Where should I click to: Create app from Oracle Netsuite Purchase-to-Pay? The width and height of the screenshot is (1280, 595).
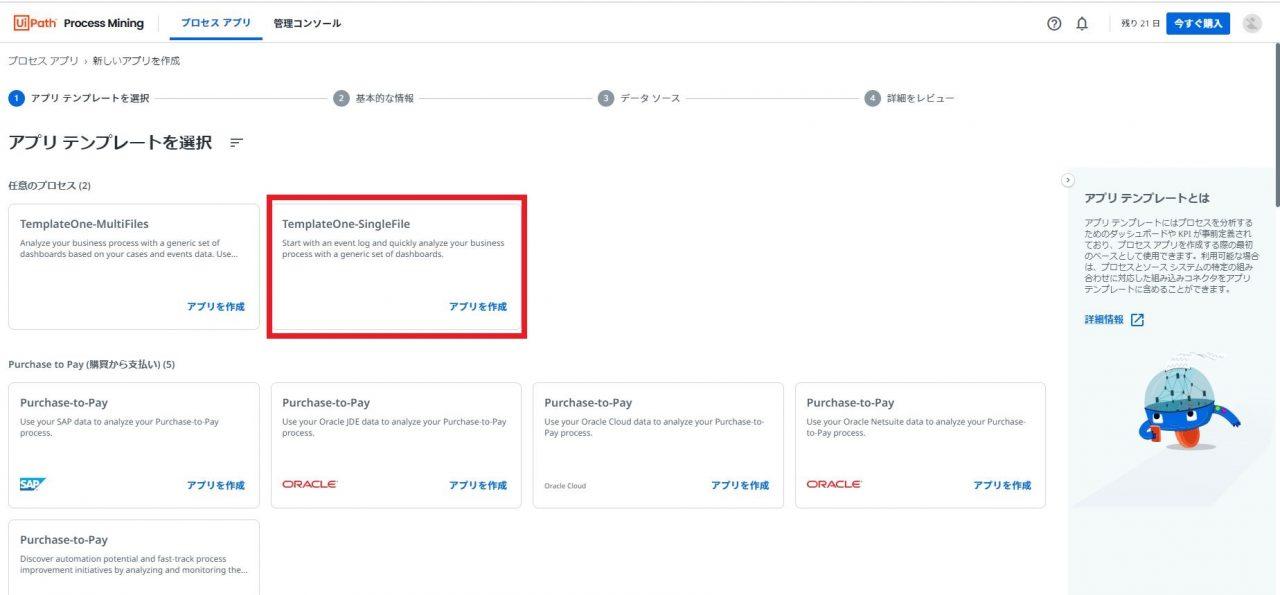click(x=1002, y=485)
